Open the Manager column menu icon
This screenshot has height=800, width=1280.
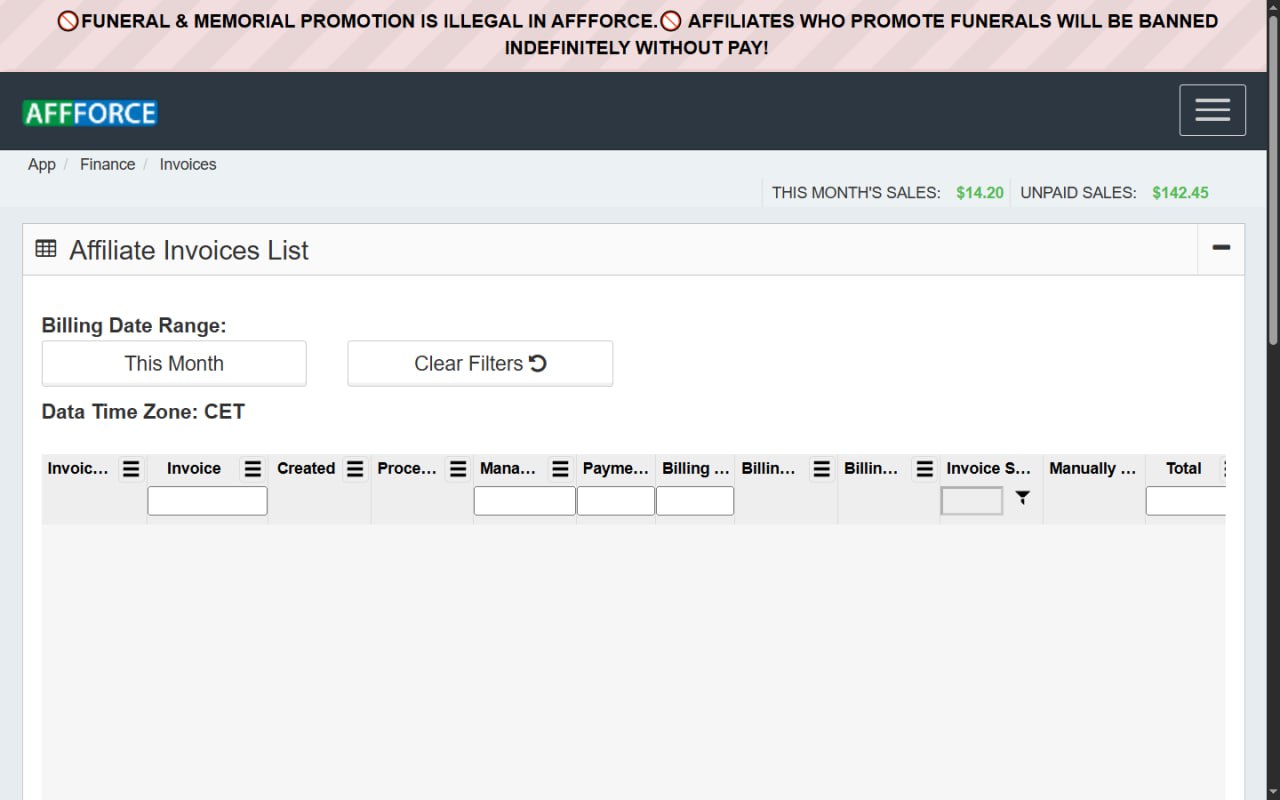tap(561, 469)
